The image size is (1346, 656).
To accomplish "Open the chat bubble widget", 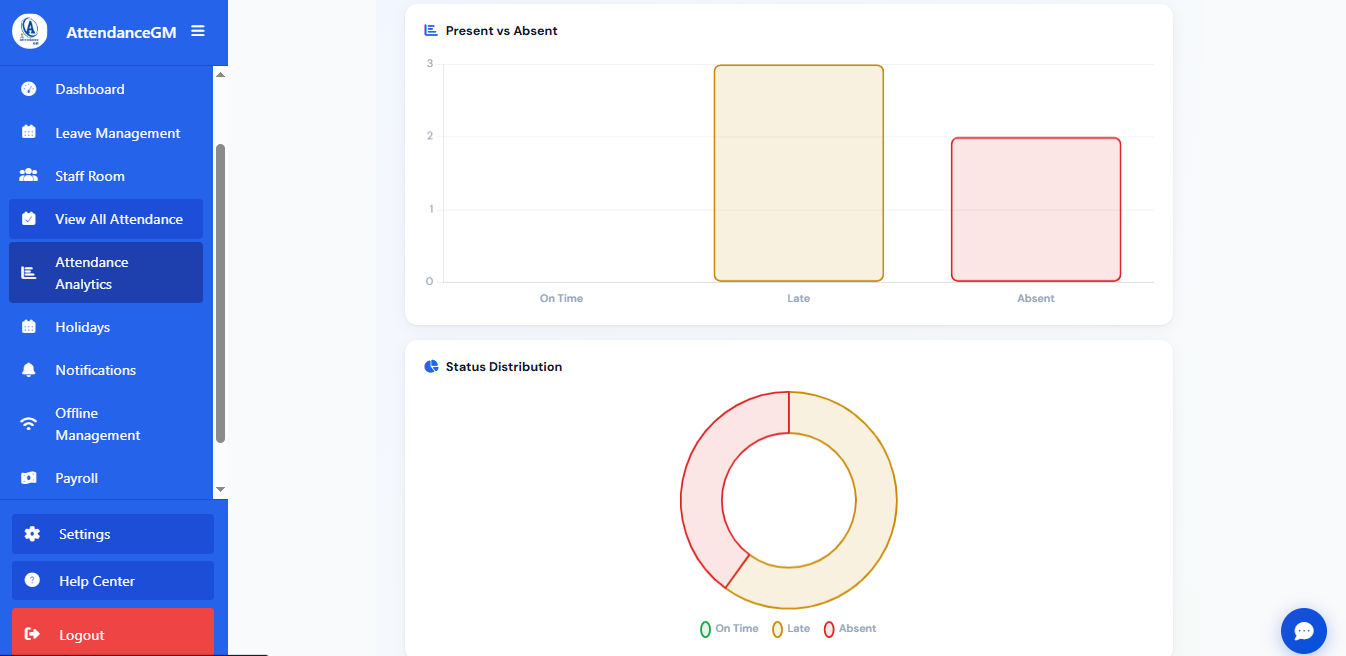I will [x=1304, y=631].
